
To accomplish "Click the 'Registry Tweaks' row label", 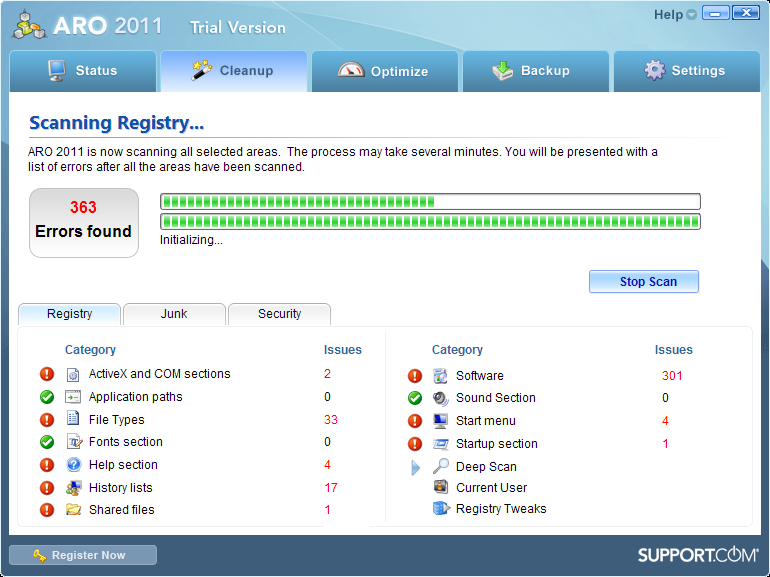I will click(501, 509).
